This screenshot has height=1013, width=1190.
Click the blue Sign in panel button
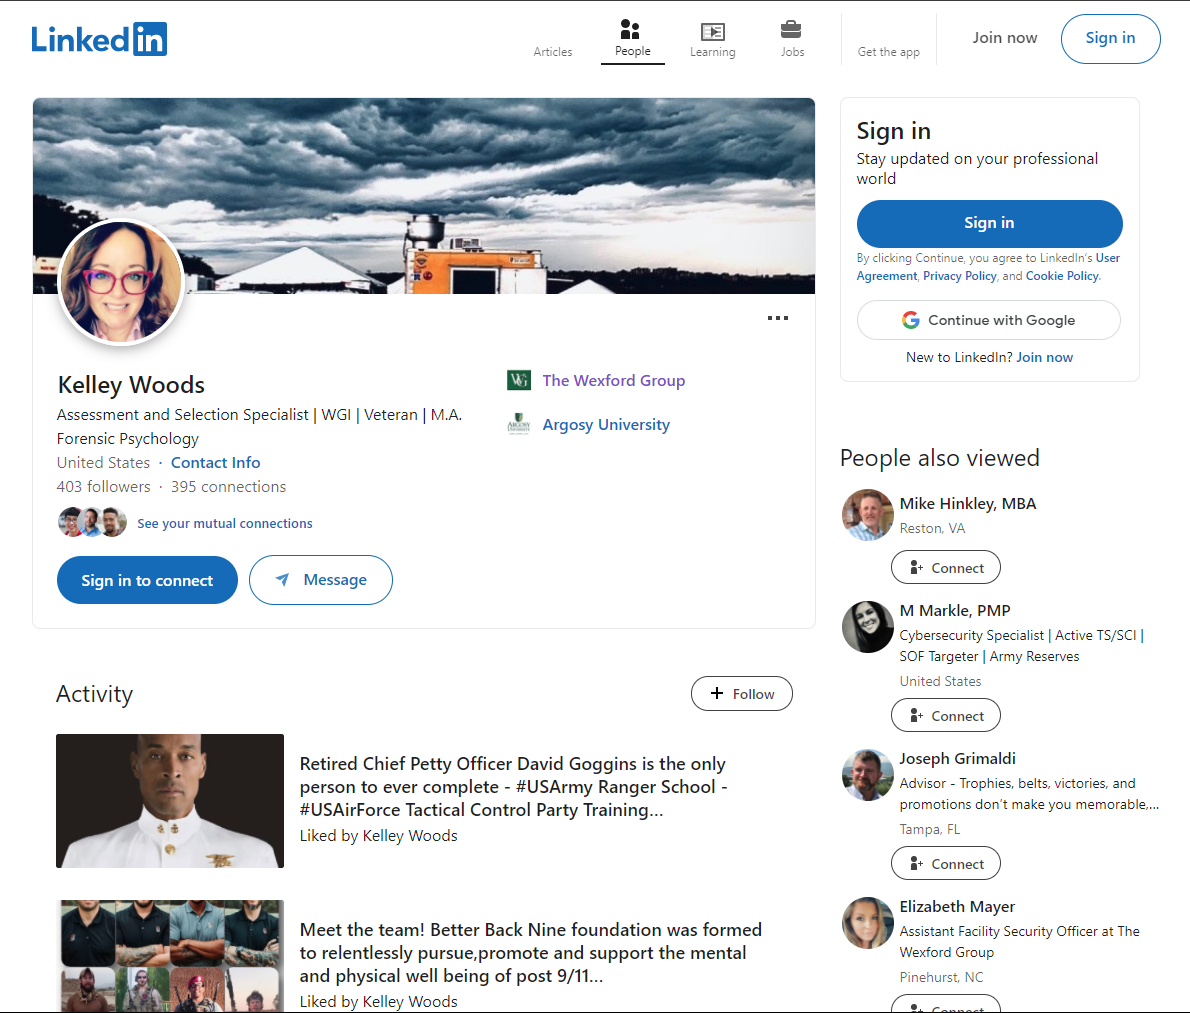coord(989,223)
